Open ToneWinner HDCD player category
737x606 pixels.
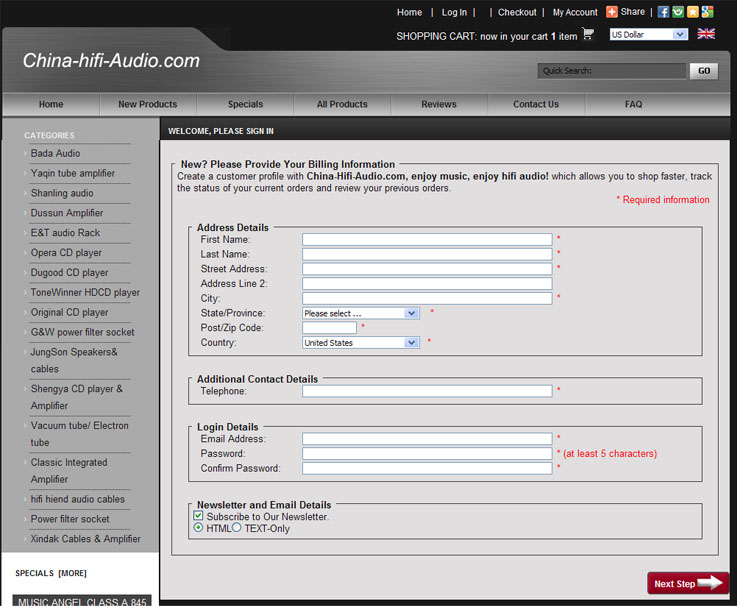pos(86,292)
